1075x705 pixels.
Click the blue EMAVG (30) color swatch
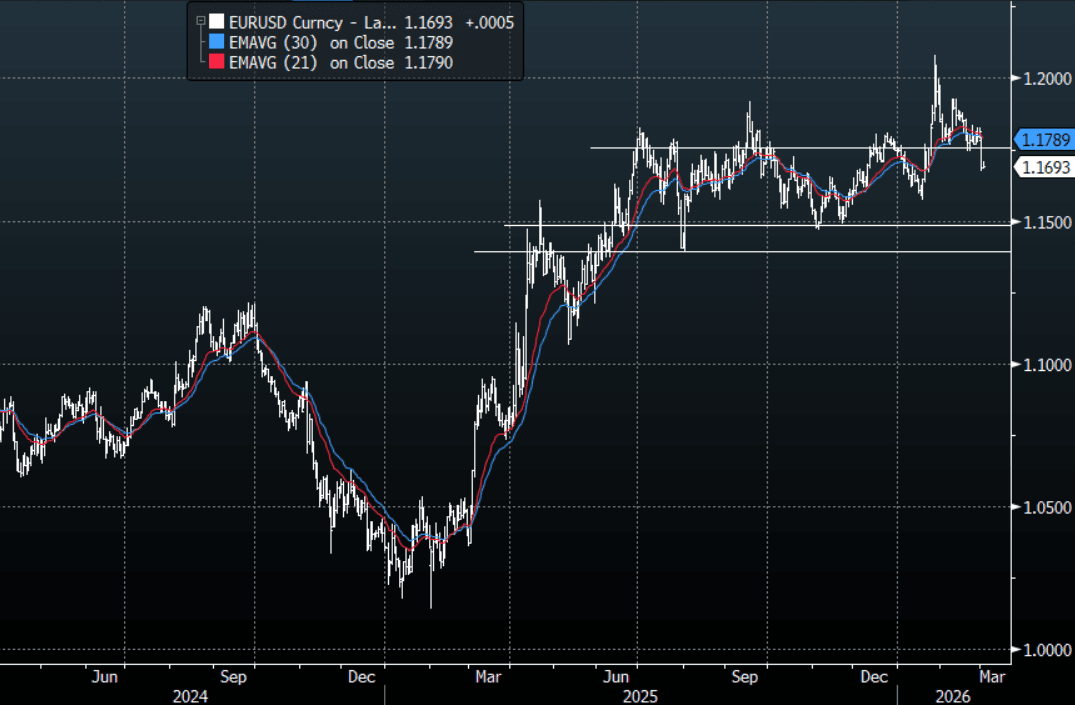point(216,43)
